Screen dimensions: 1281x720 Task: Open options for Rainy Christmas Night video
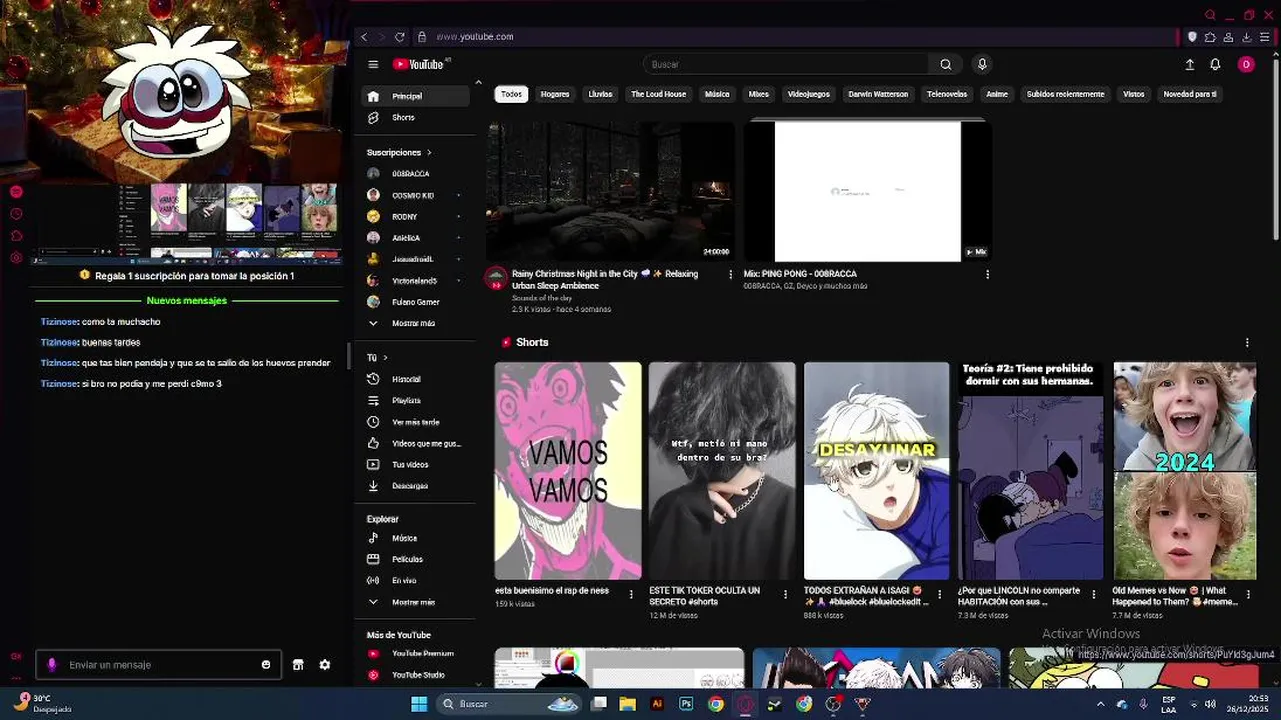click(730, 274)
